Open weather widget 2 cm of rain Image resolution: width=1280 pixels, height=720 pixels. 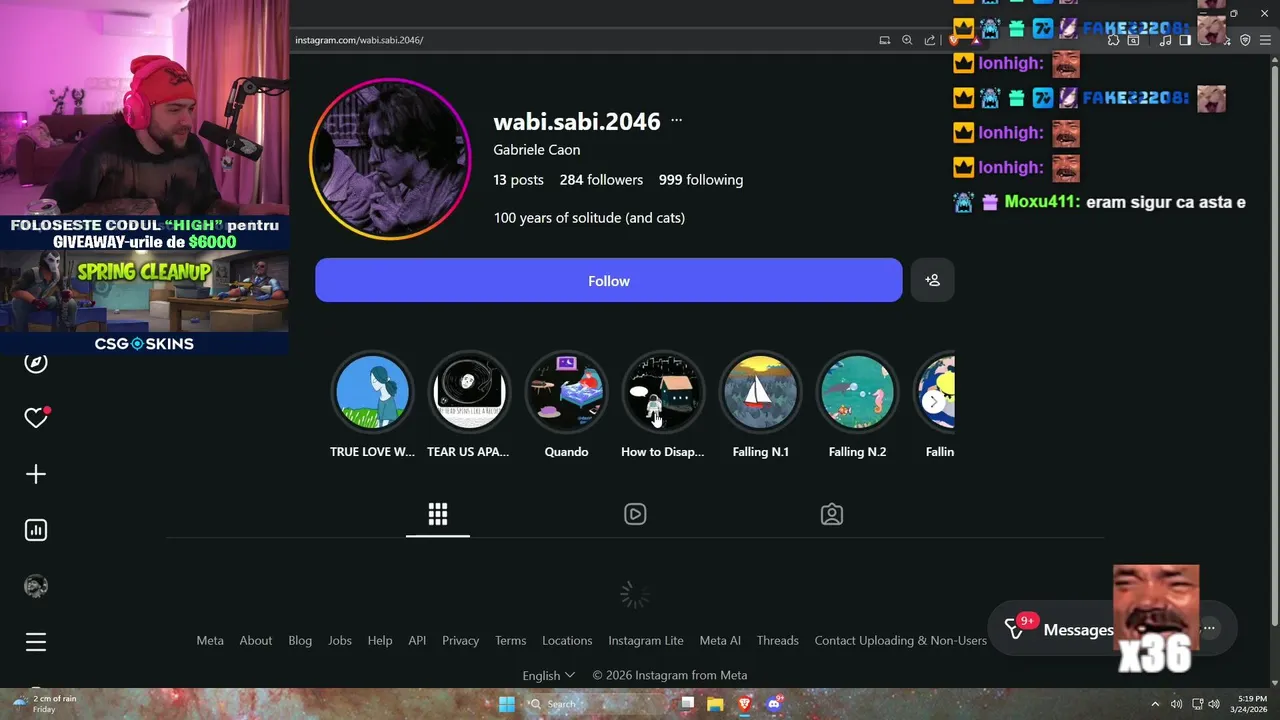(x=46, y=704)
